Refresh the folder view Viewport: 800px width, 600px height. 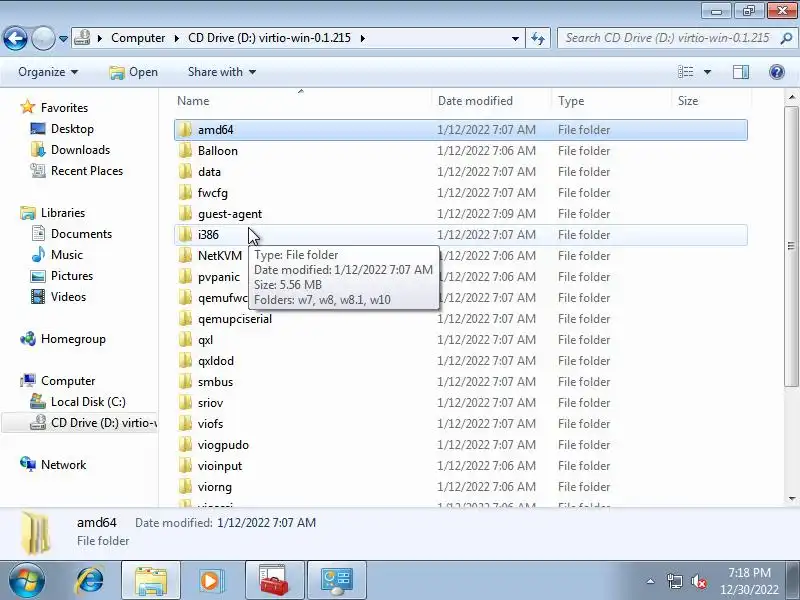(x=538, y=38)
